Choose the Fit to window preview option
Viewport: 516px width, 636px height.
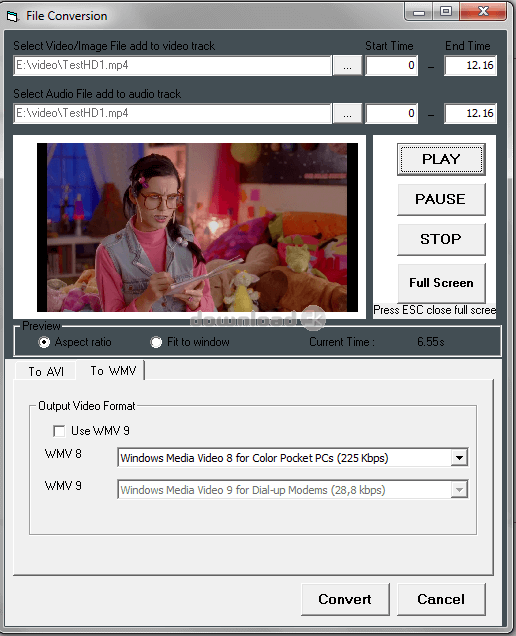point(156,342)
